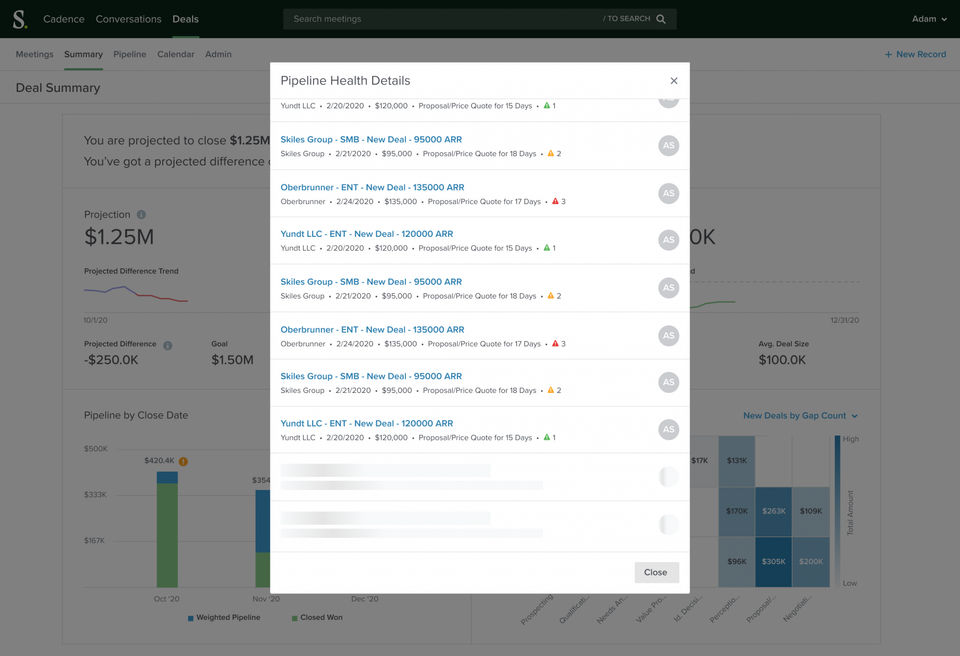This screenshot has width=960, height=656.
Task: Close Pipeline Health Details with X icon
Action: 673,81
